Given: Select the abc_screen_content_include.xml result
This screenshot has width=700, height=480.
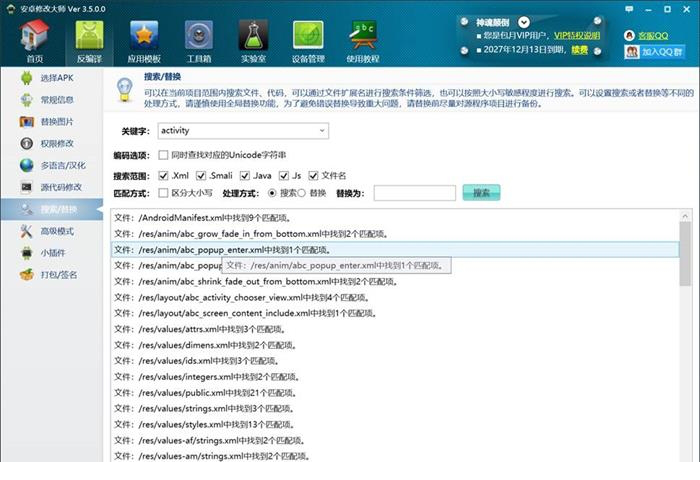Looking at the screenshot, I should pyautogui.click(x=395, y=313).
